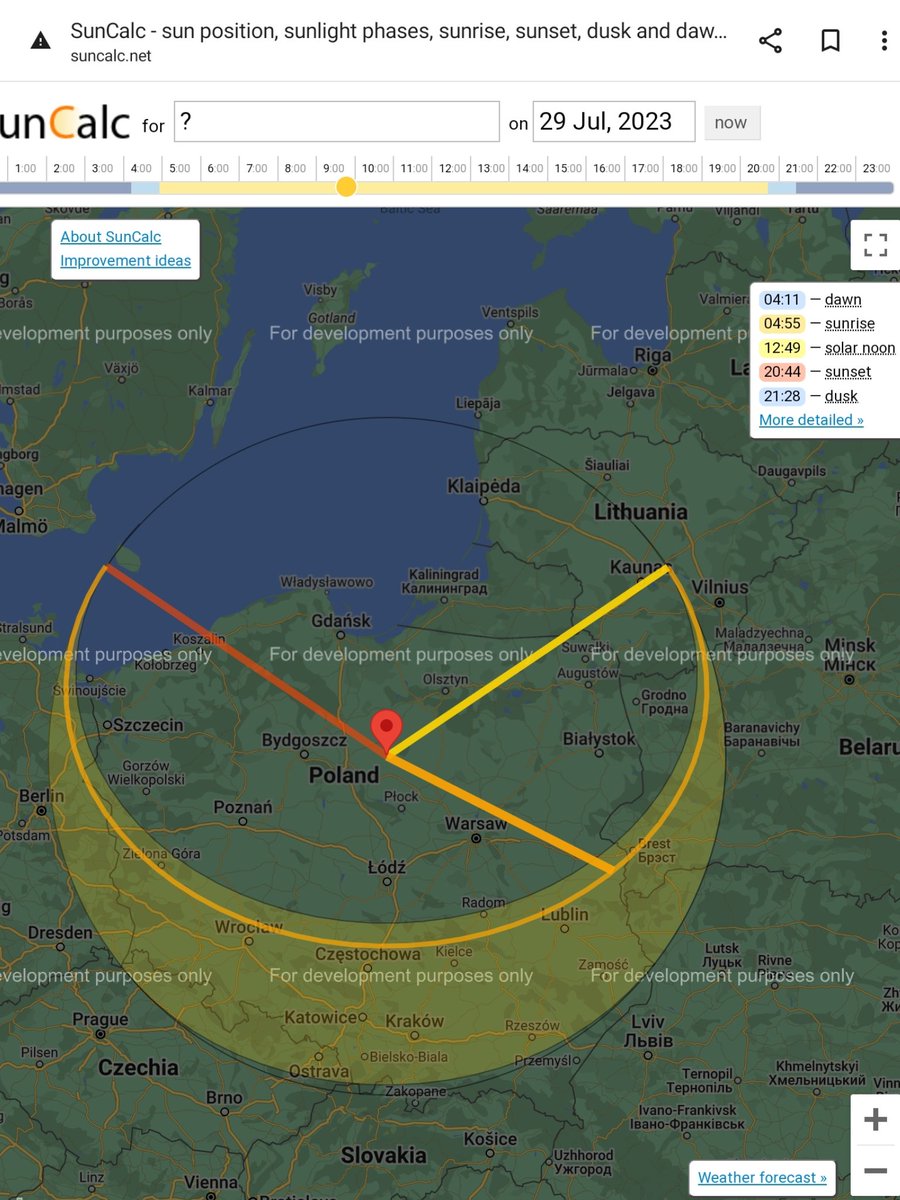Viewport: 900px width, 1200px height.
Task: Click the 21:28 dusk time badge
Action: coord(781,396)
